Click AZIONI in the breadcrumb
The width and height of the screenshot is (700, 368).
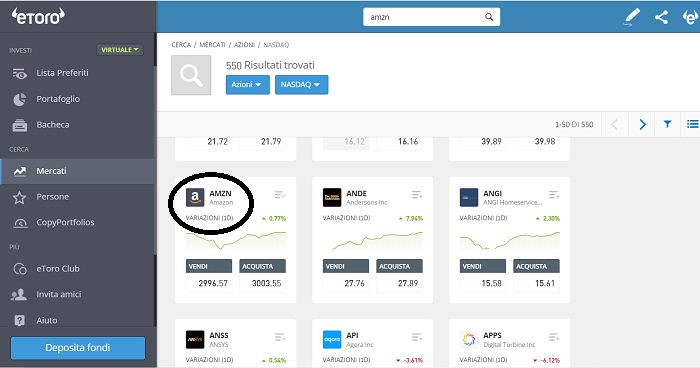point(244,45)
